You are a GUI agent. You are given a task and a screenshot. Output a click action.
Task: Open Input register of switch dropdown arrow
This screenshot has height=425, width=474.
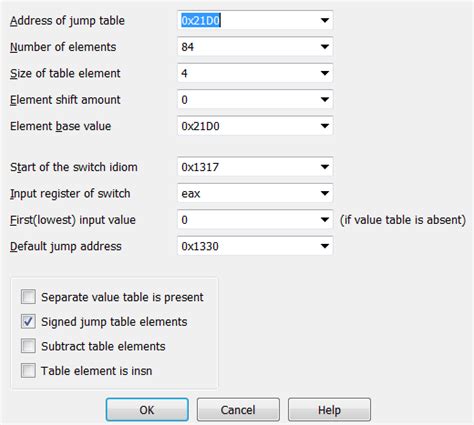324,193
